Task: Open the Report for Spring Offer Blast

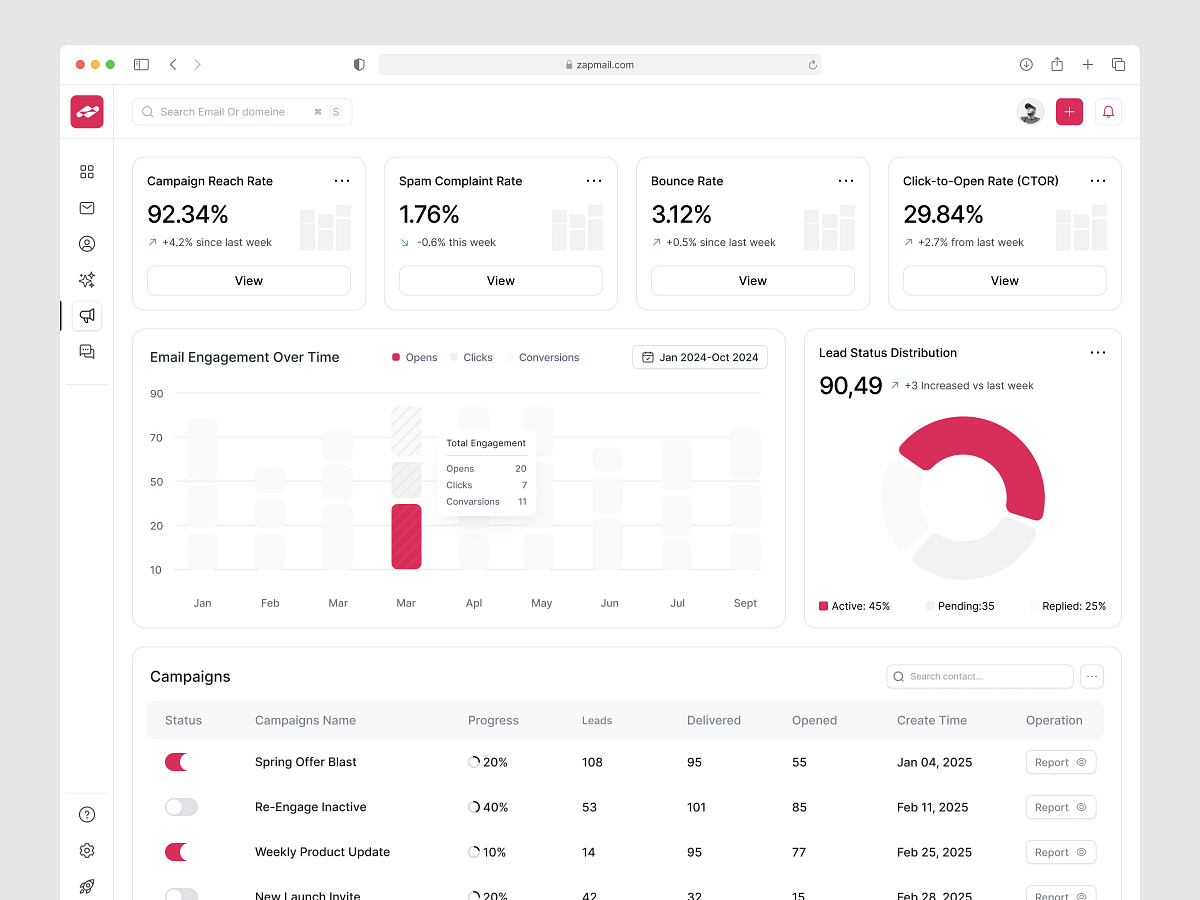Action: click(1060, 762)
